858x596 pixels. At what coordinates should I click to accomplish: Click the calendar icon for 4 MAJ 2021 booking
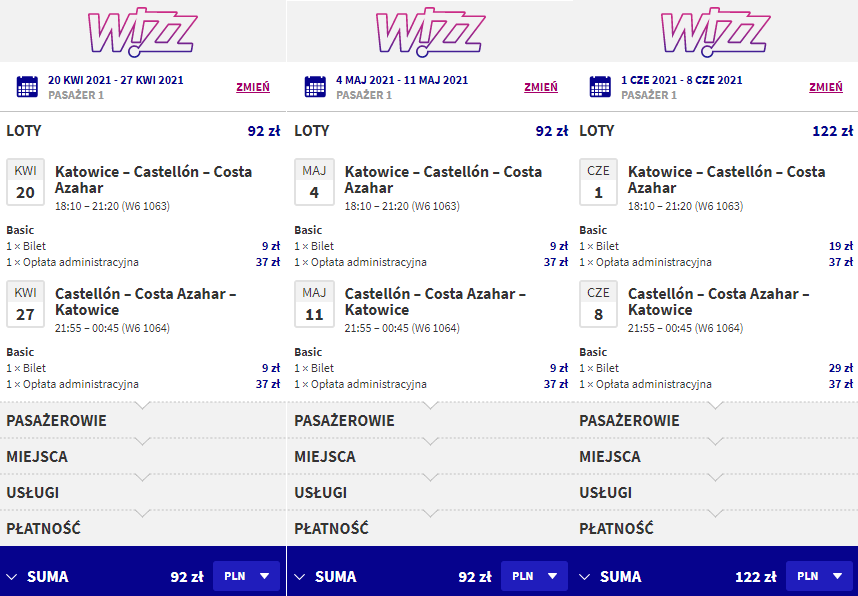[315, 87]
